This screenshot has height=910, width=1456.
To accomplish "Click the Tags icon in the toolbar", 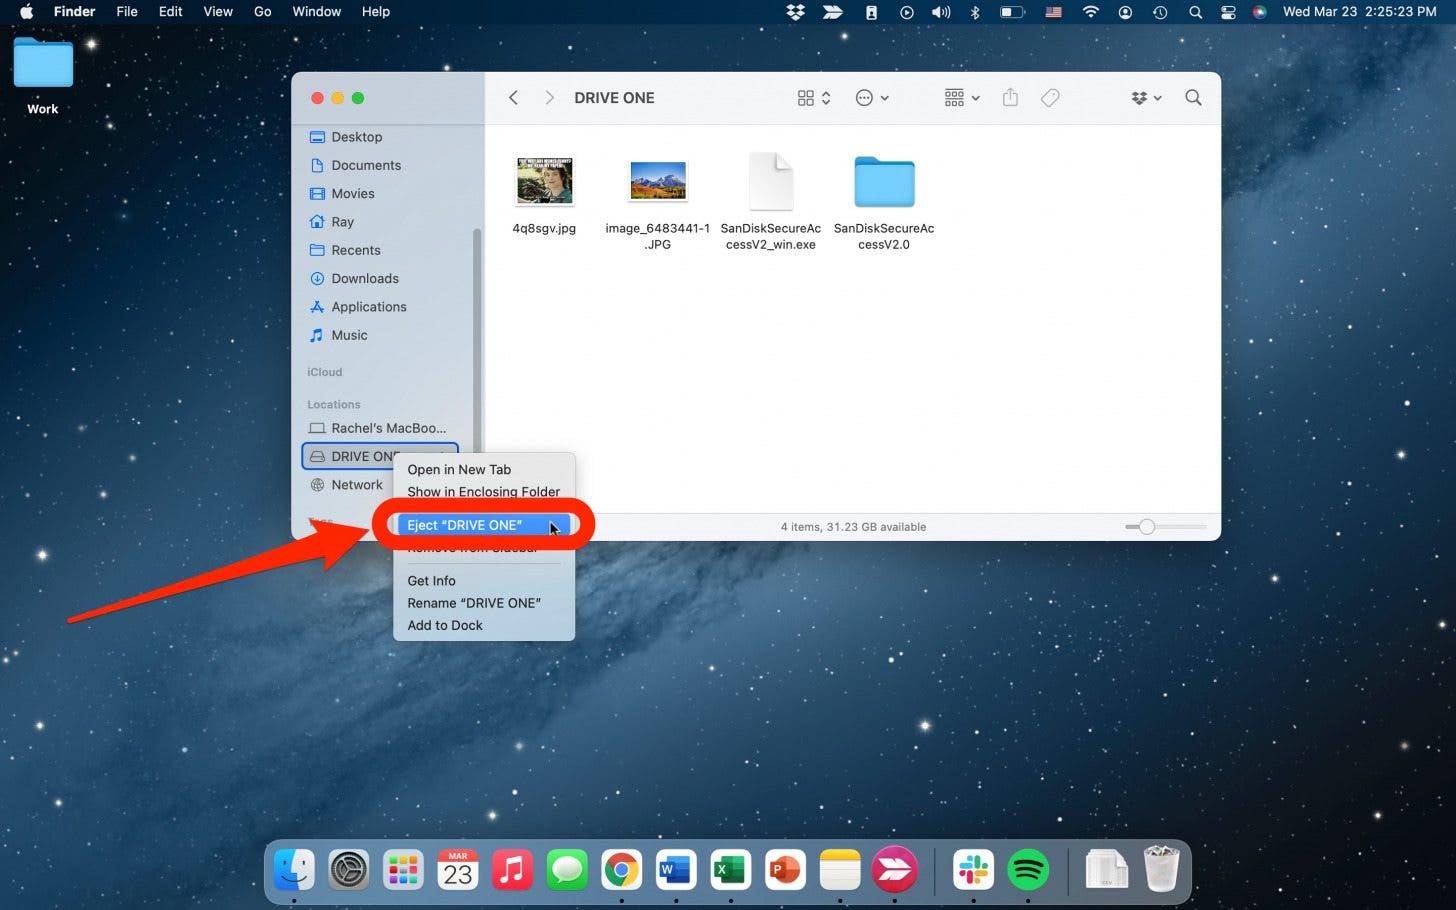I will [x=1049, y=97].
